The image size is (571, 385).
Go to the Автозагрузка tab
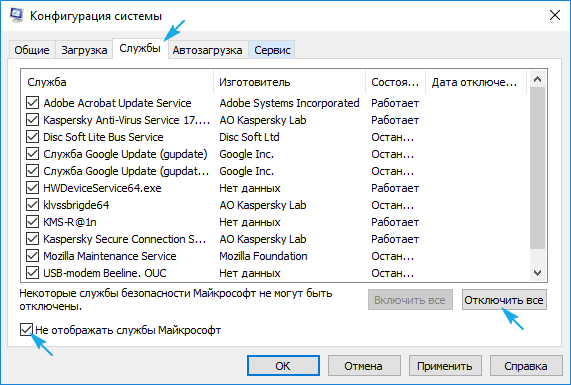[x=207, y=50]
